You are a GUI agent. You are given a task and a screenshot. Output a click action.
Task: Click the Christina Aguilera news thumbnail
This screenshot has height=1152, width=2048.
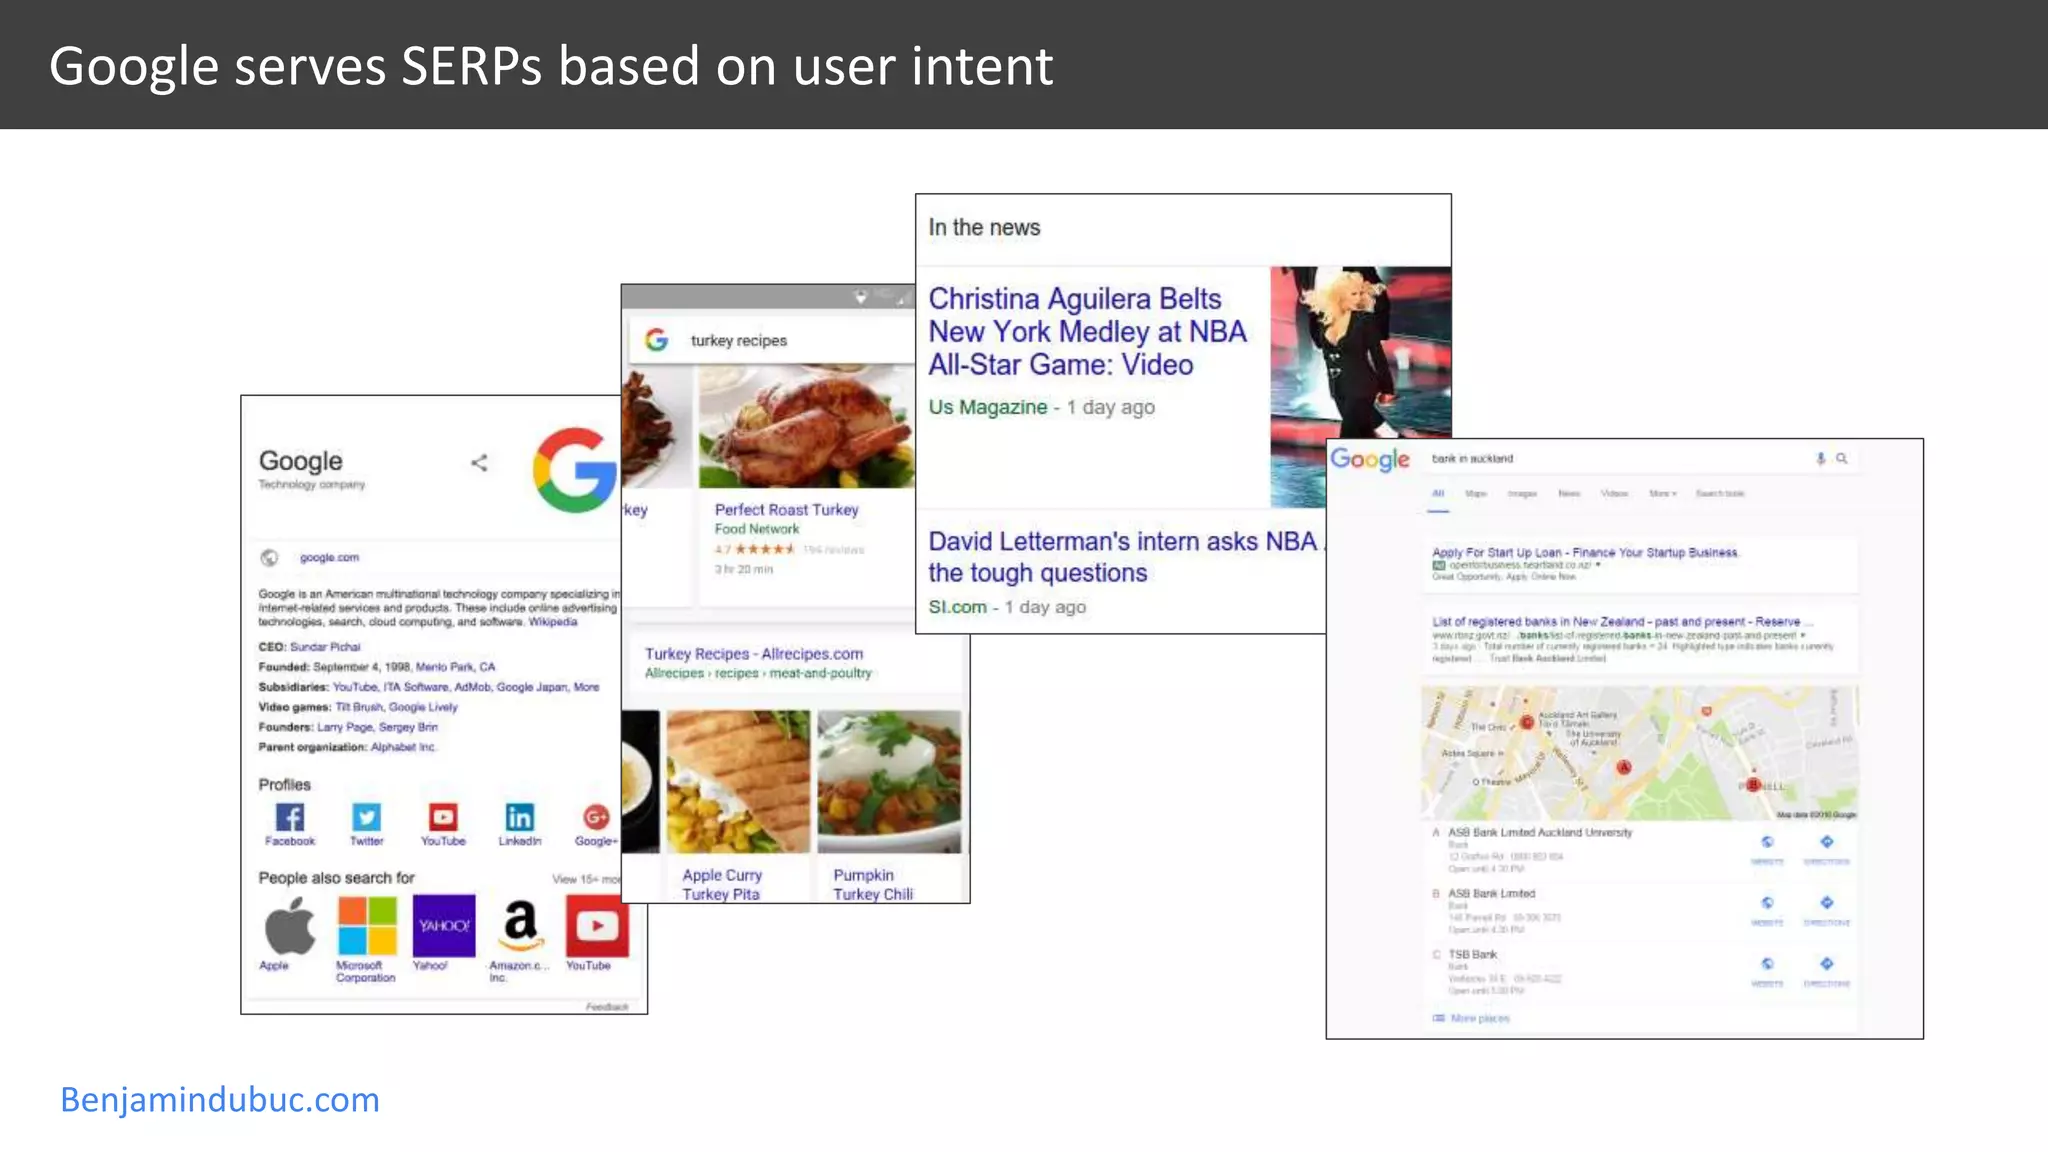pyautogui.click(x=1360, y=386)
